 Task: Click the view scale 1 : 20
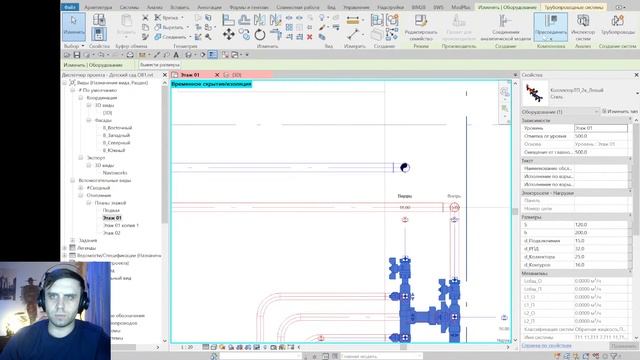click(x=187, y=347)
